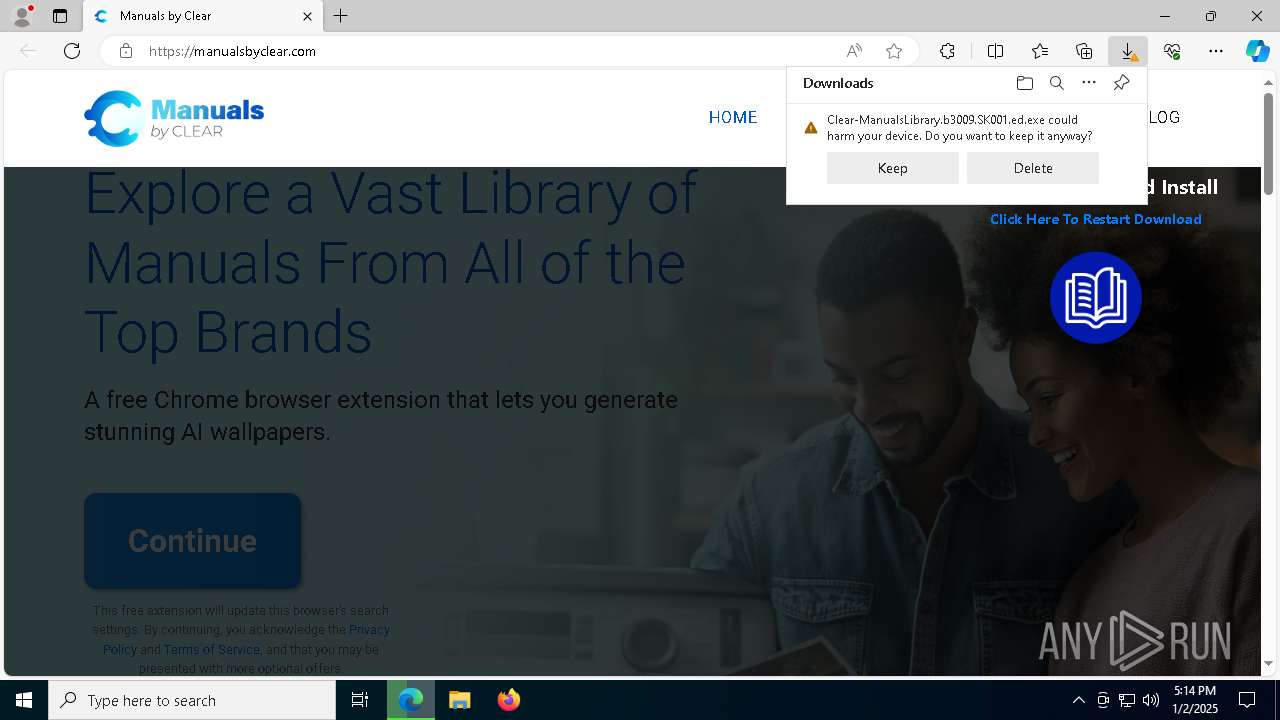Open the Favorites list icon

click(1040, 51)
